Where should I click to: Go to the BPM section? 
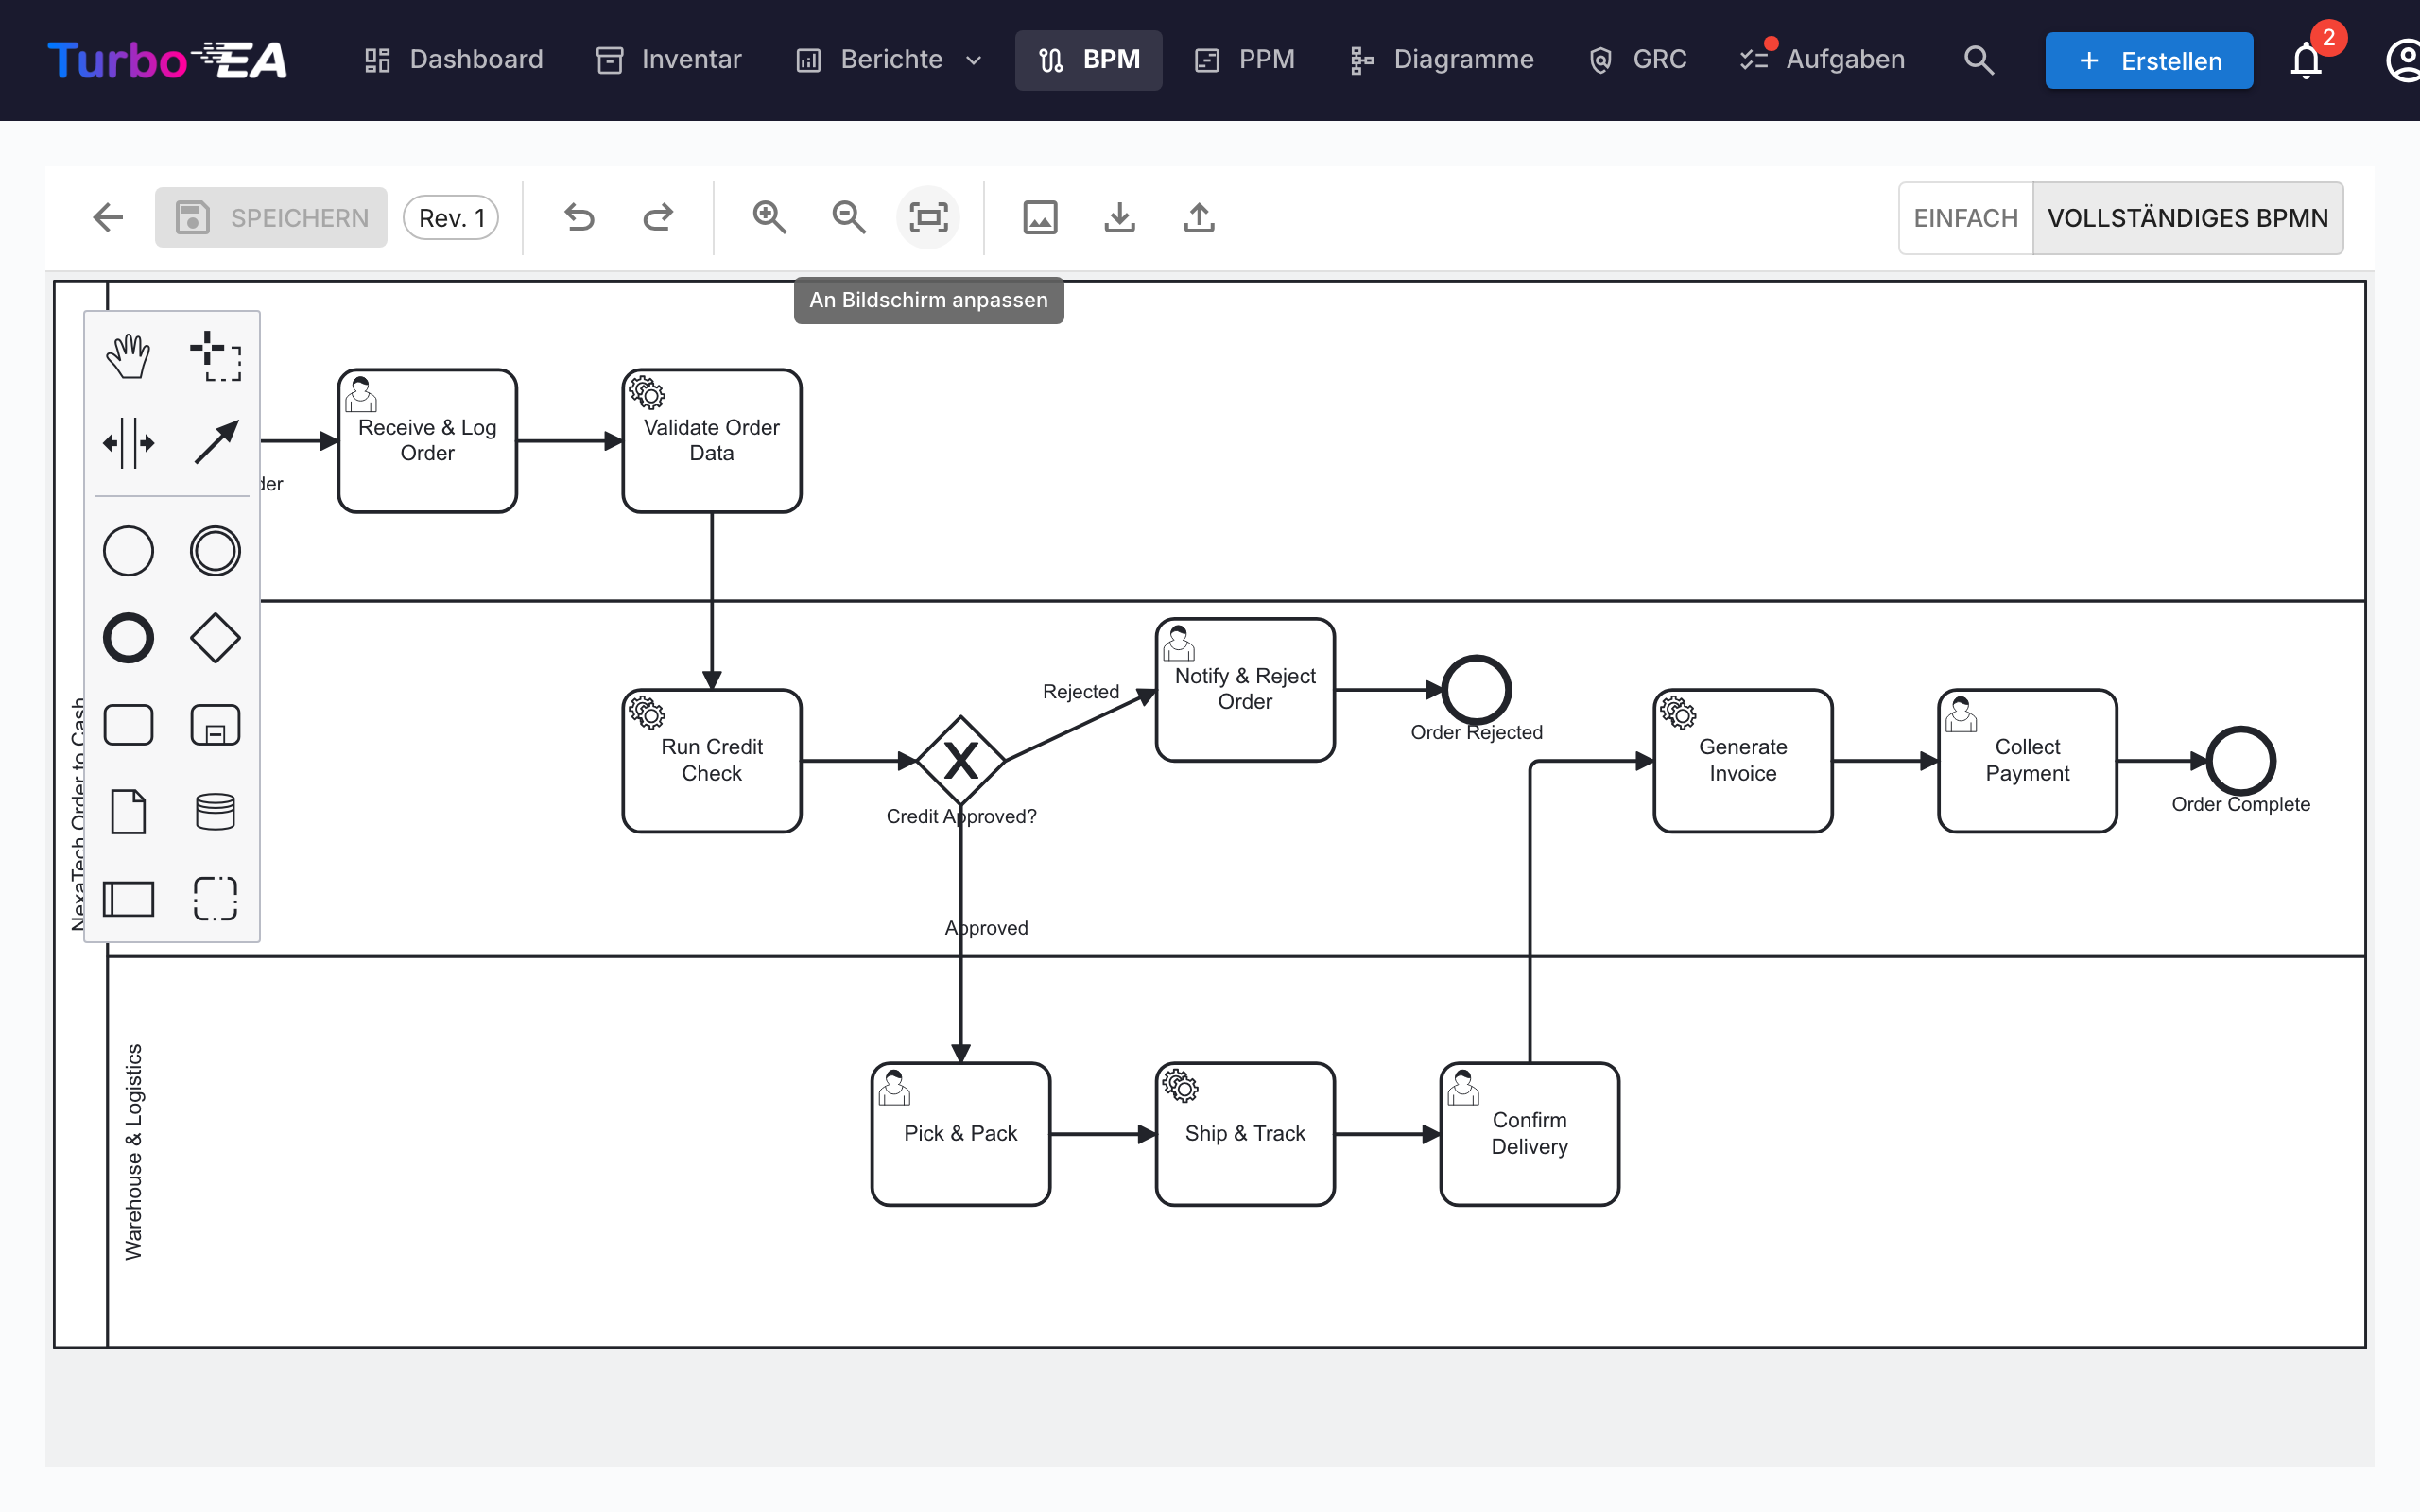tap(1088, 60)
